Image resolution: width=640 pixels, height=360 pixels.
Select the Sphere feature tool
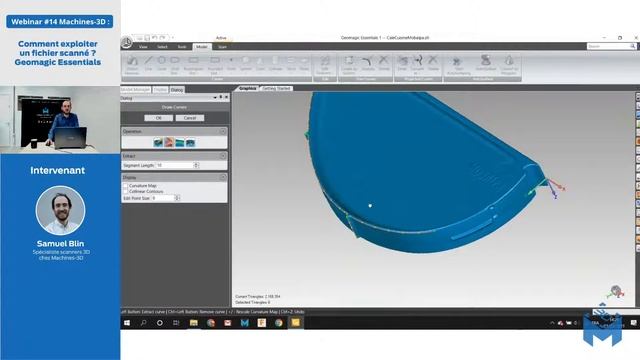[246, 63]
